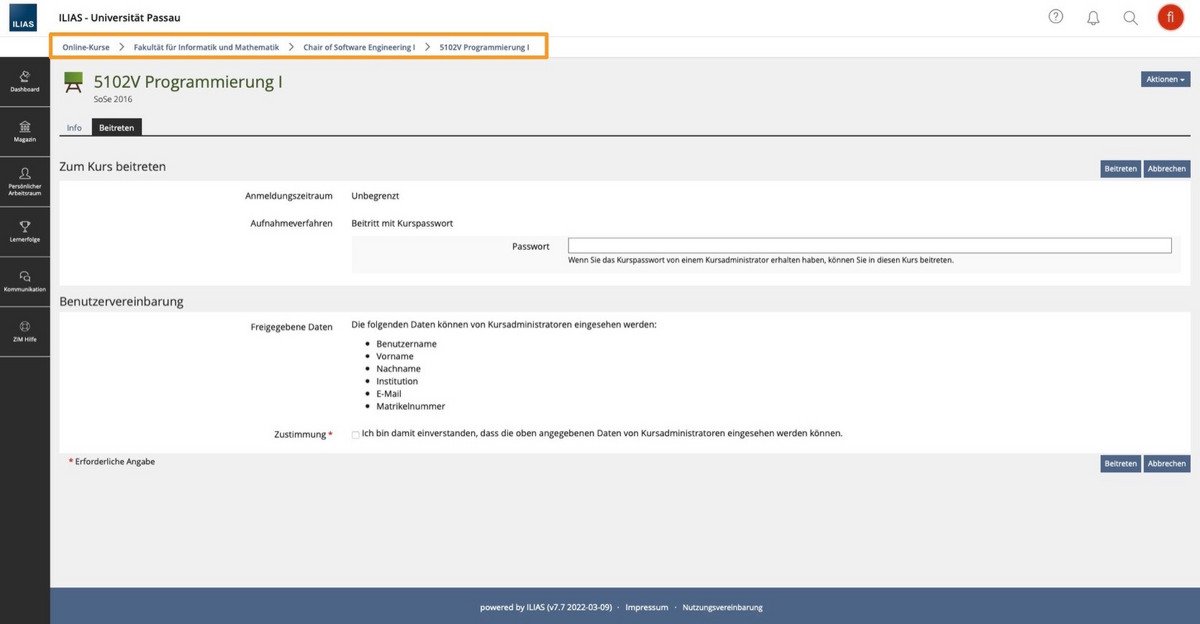Open the help question mark icon

1056,17
